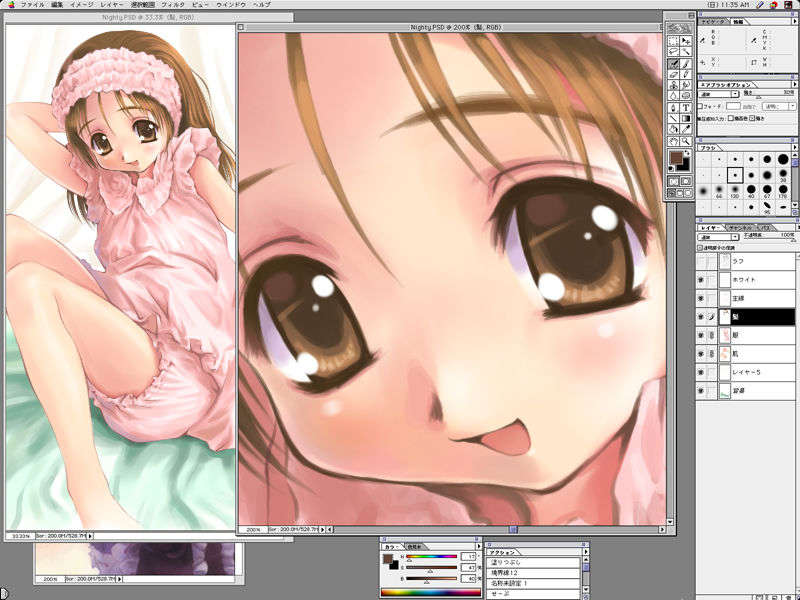This screenshot has width=800, height=600.
Task: Select the Airbrush tool
Action: (673, 64)
